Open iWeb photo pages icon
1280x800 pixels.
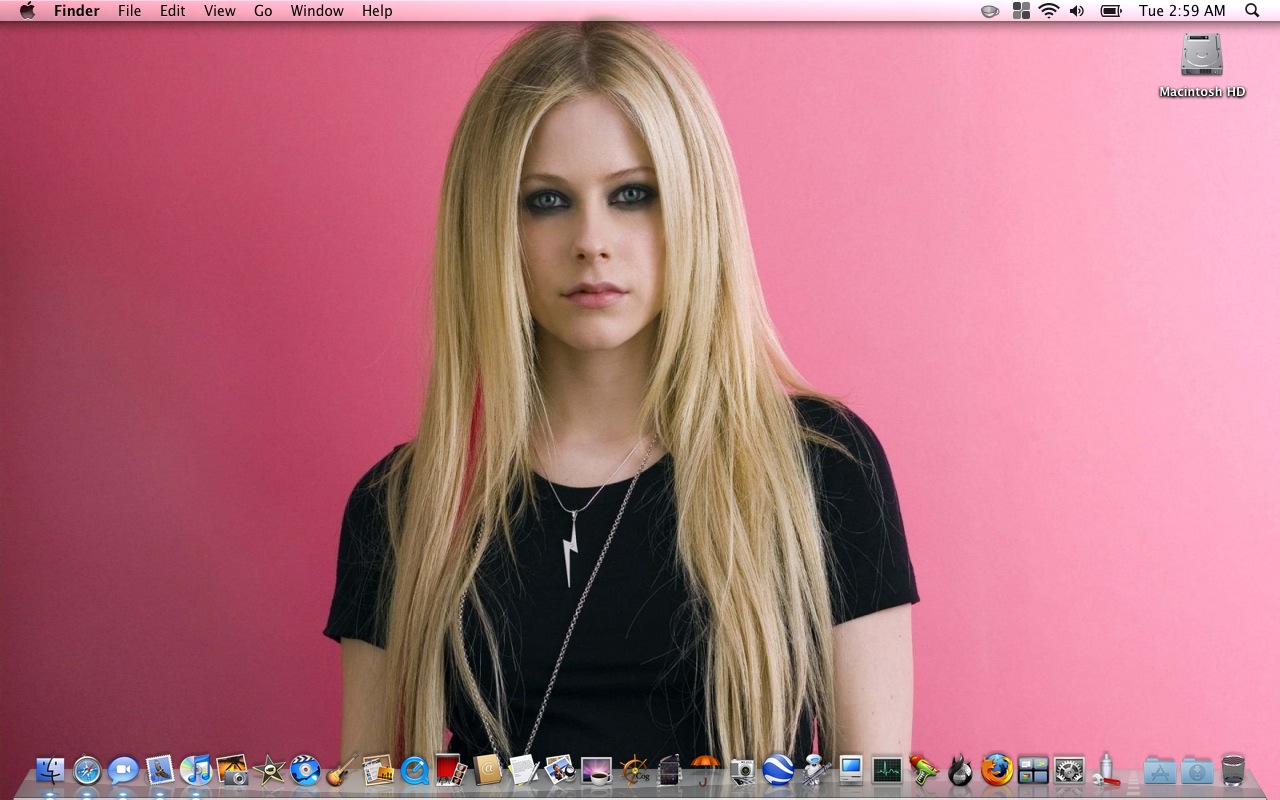coord(378,770)
